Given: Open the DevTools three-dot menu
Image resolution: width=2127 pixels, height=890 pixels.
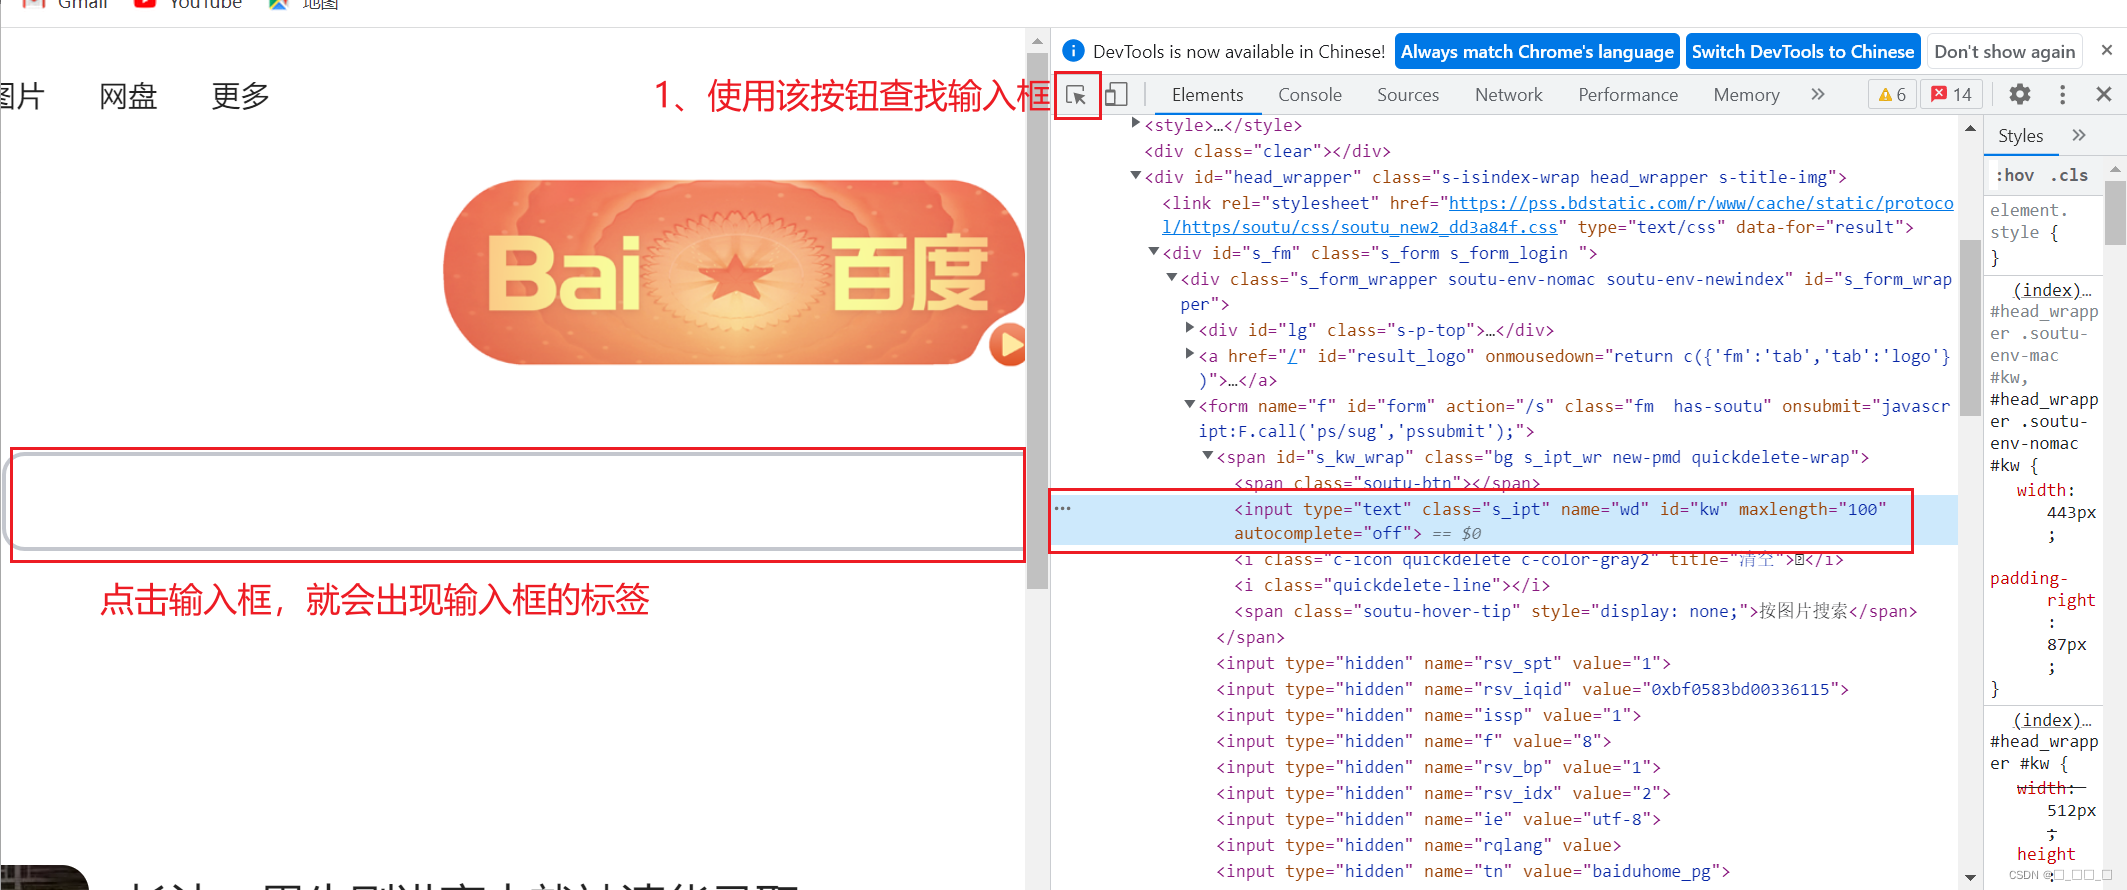Looking at the screenshot, I should tap(2062, 94).
